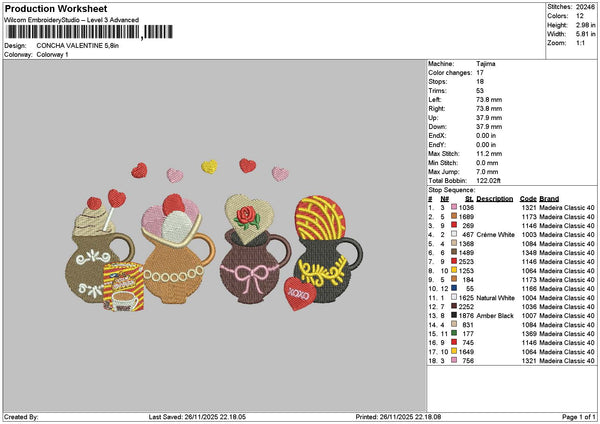This screenshot has width=600, height=424.
Task: Click the beige swatch in stop row 5
Action: [x=454, y=243]
